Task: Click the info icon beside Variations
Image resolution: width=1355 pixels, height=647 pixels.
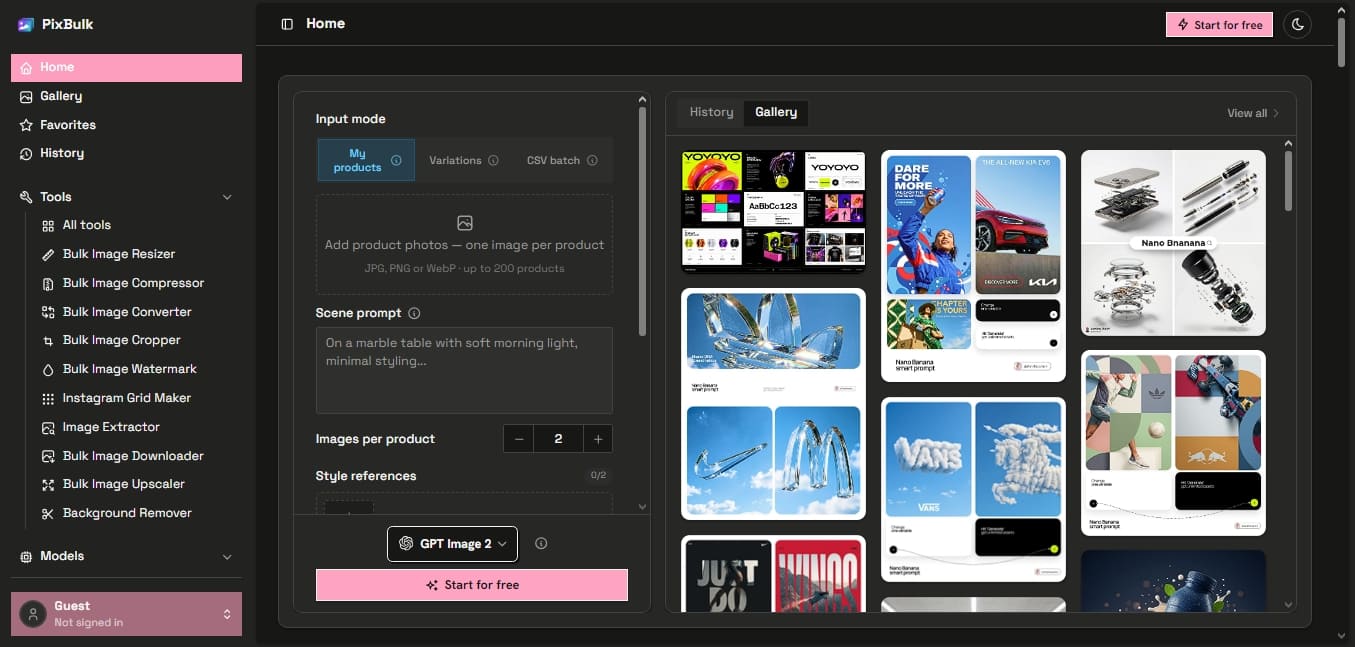Action: pos(493,160)
